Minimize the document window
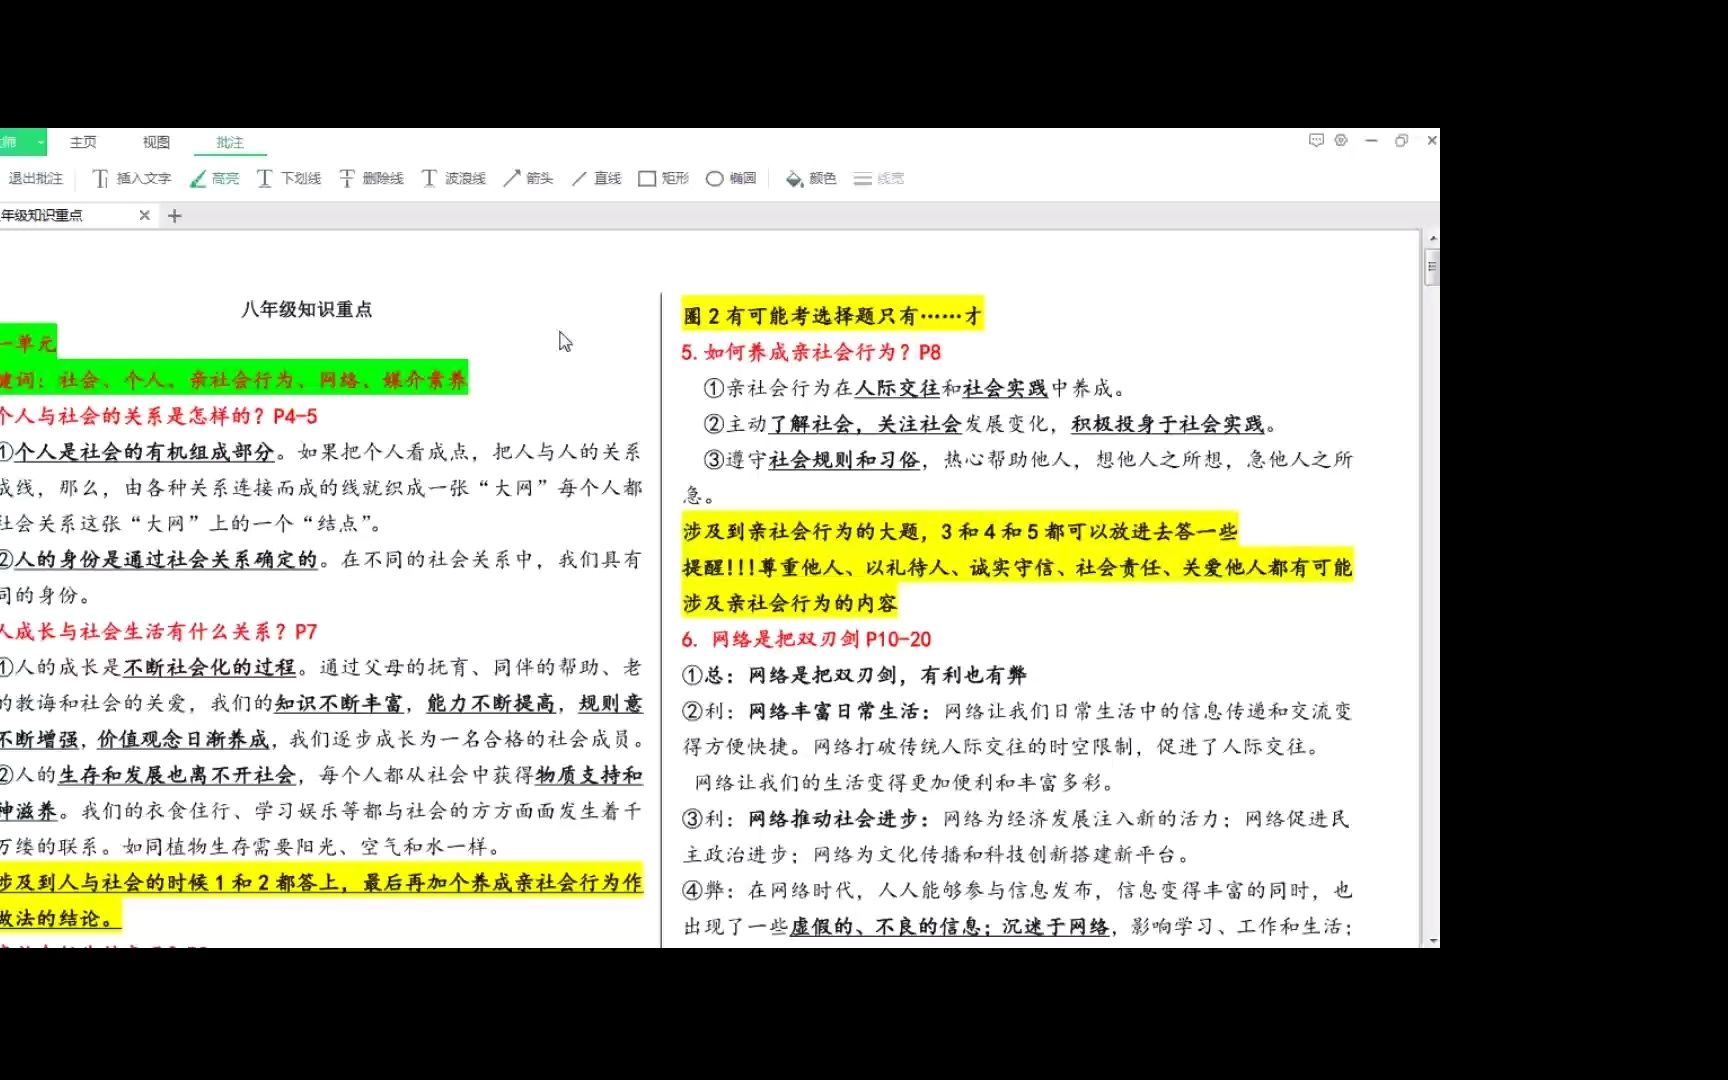The width and height of the screenshot is (1728, 1080). pos(1371,141)
